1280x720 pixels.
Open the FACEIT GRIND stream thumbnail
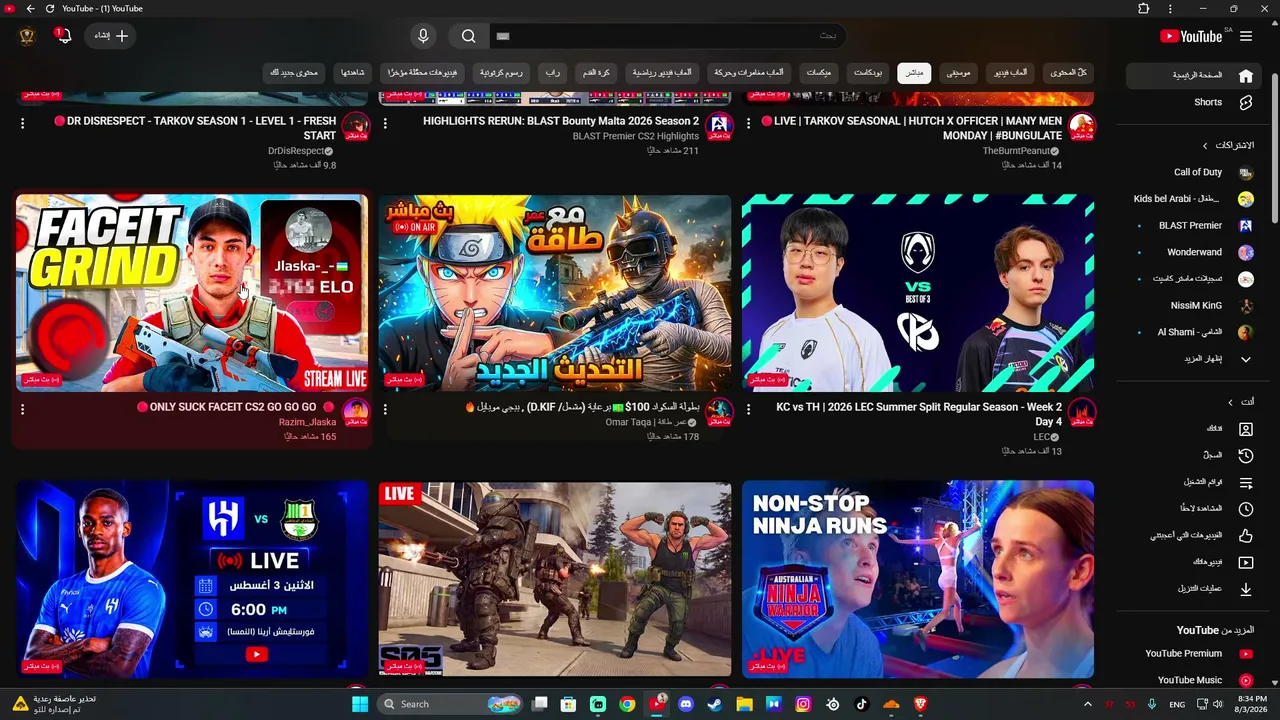point(192,293)
